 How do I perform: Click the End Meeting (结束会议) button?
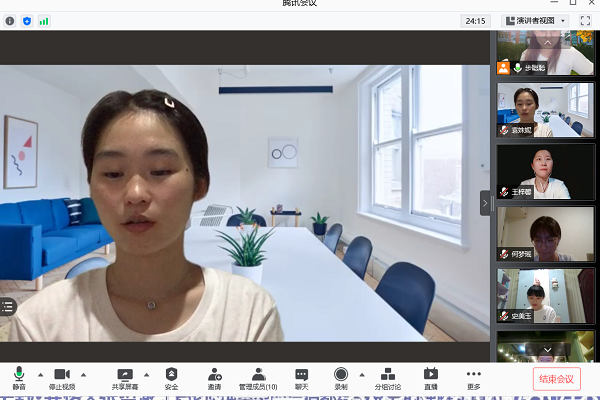[556, 379]
